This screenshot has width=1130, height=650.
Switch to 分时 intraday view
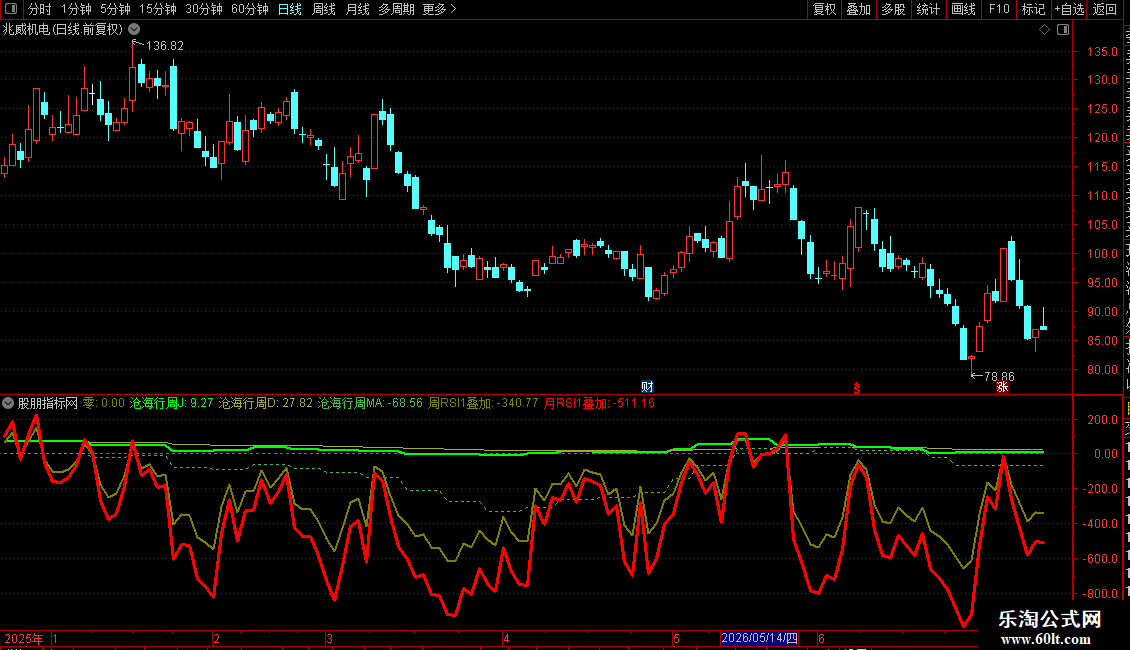[40, 9]
